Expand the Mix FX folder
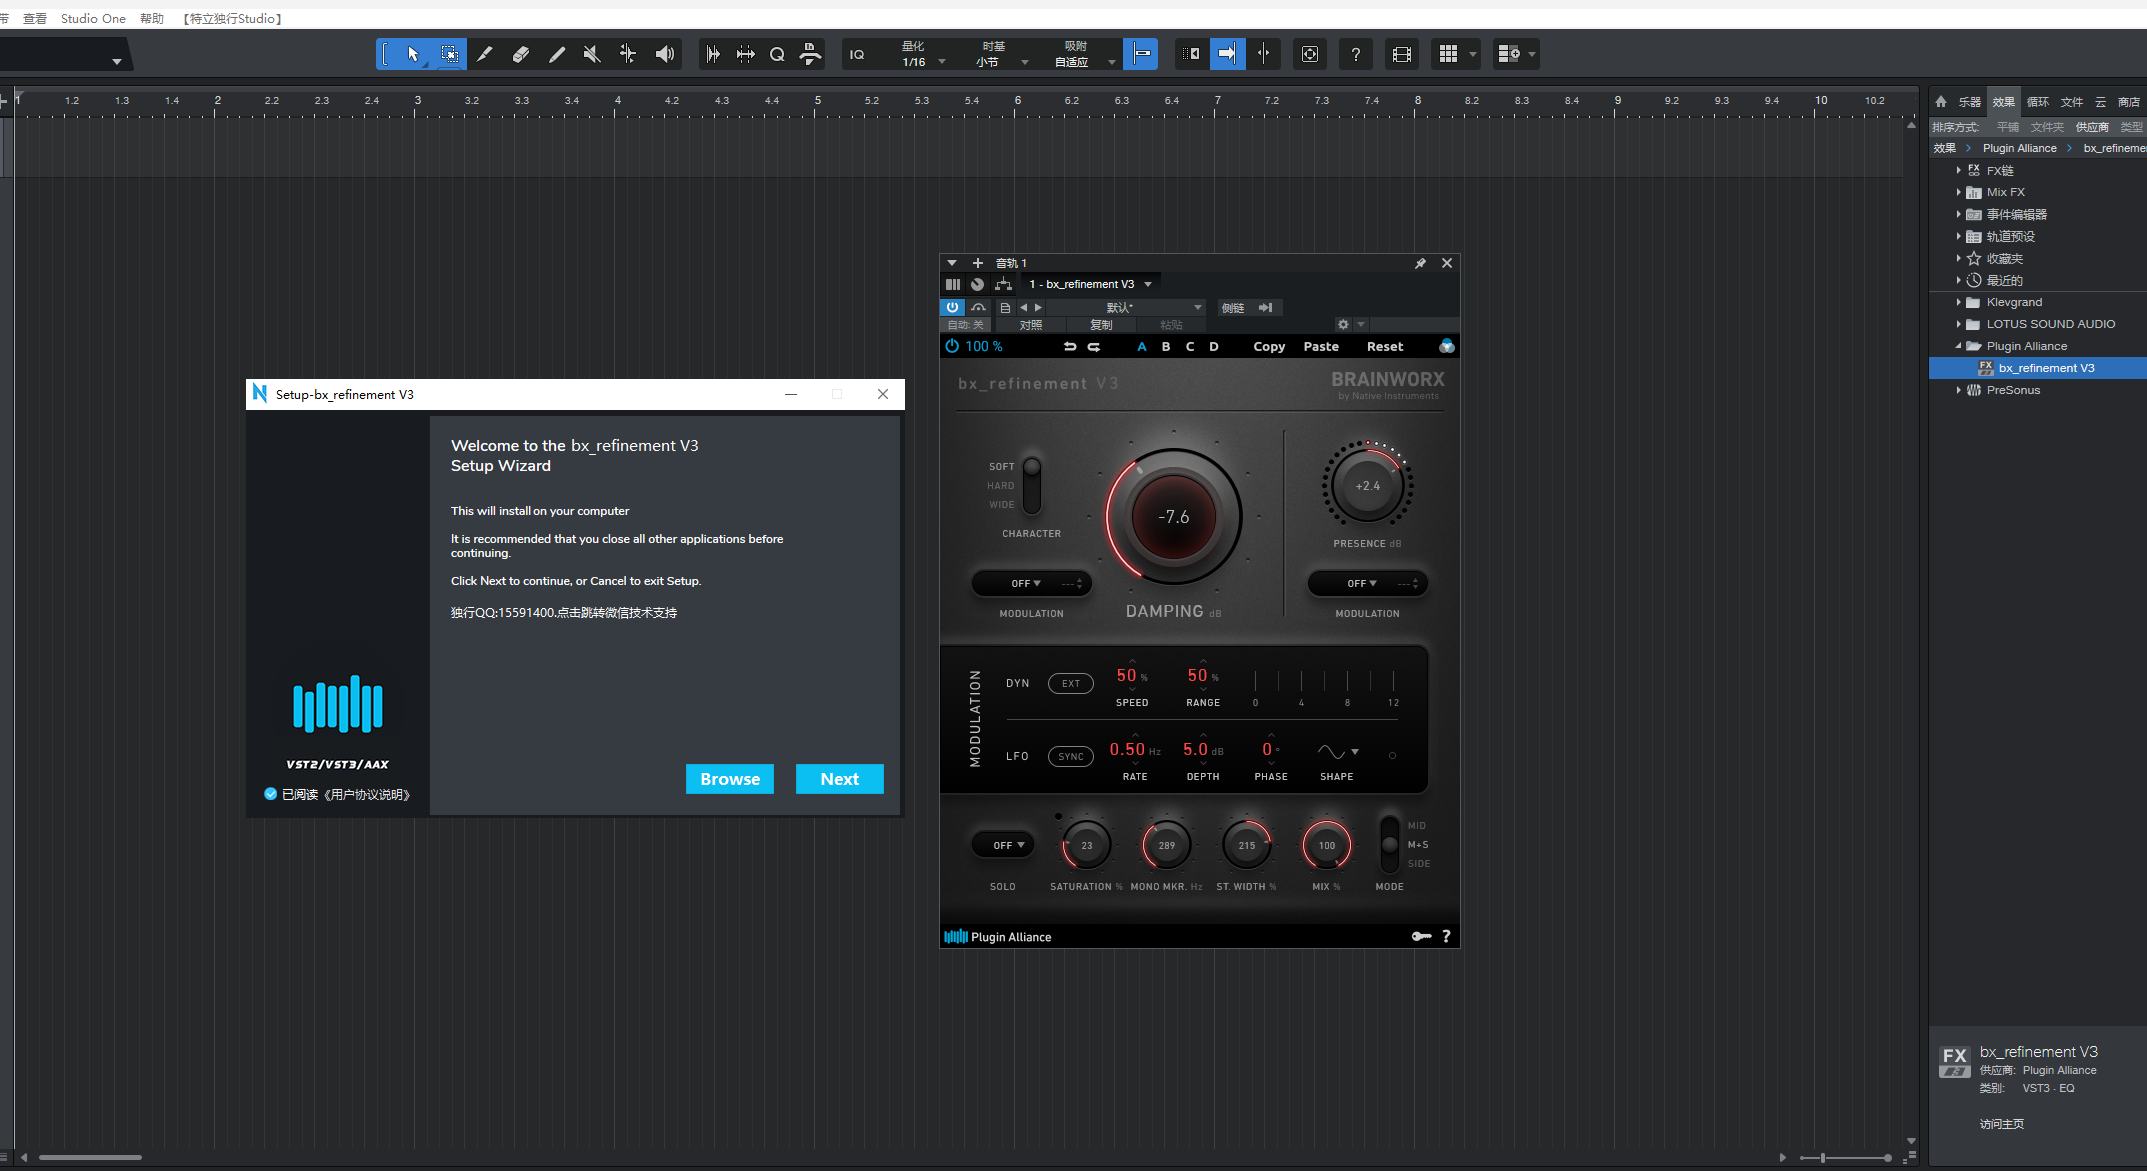The image size is (2147, 1171). pyautogui.click(x=1958, y=192)
